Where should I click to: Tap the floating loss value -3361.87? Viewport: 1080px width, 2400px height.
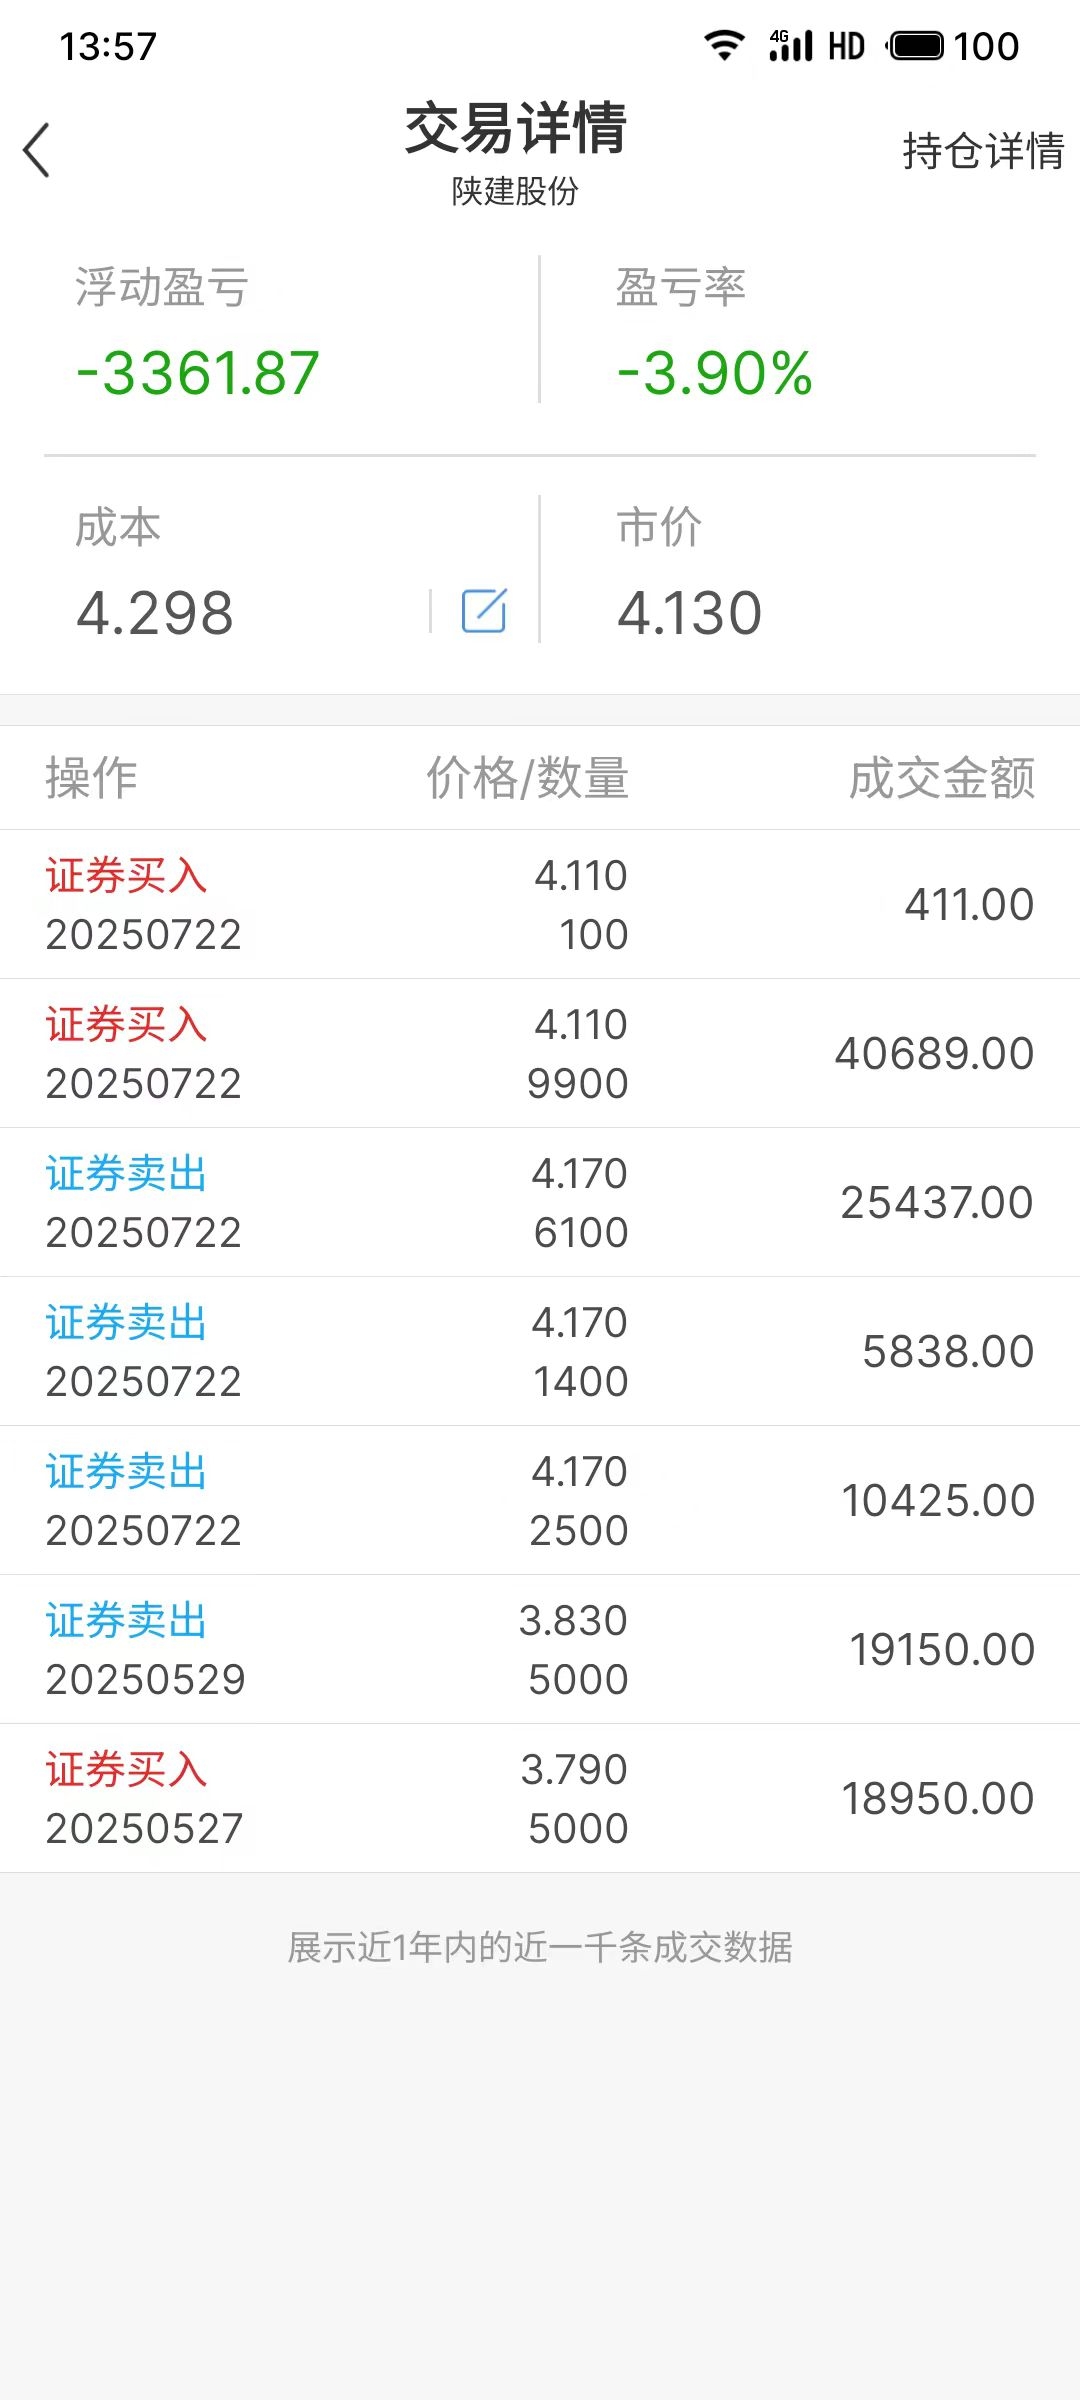pyautogui.click(x=198, y=373)
